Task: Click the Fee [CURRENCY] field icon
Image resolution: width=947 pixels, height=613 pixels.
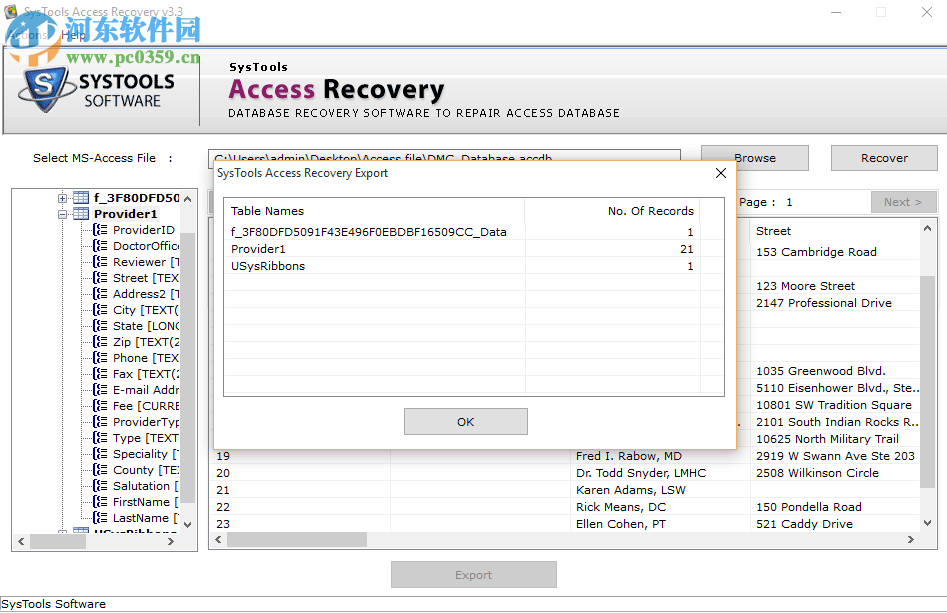Action: click(98, 405)
